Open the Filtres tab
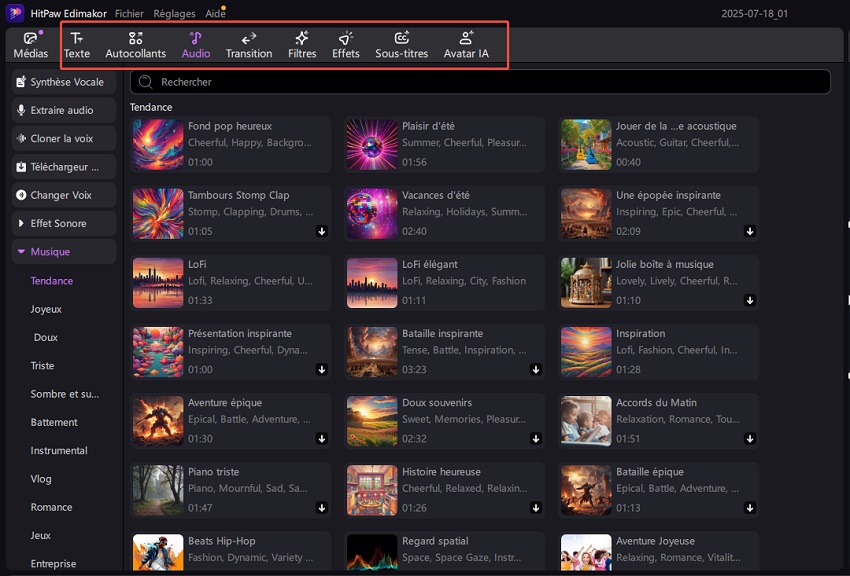The image size is (850, 576). [x=302, y=45]
